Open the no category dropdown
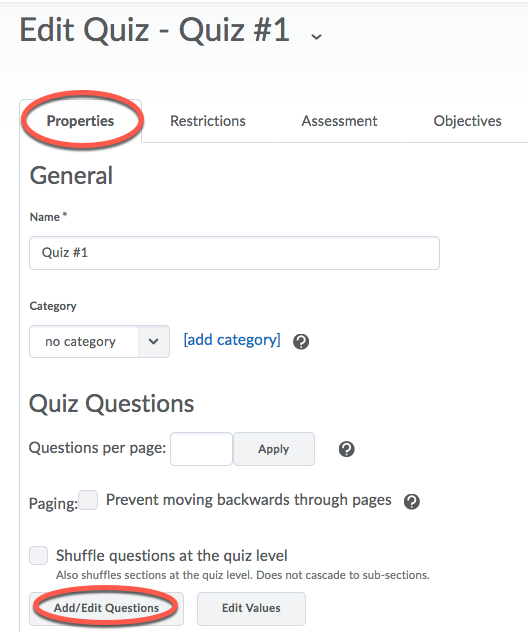This screenshot has width=528, height=632. pos(99,341)
